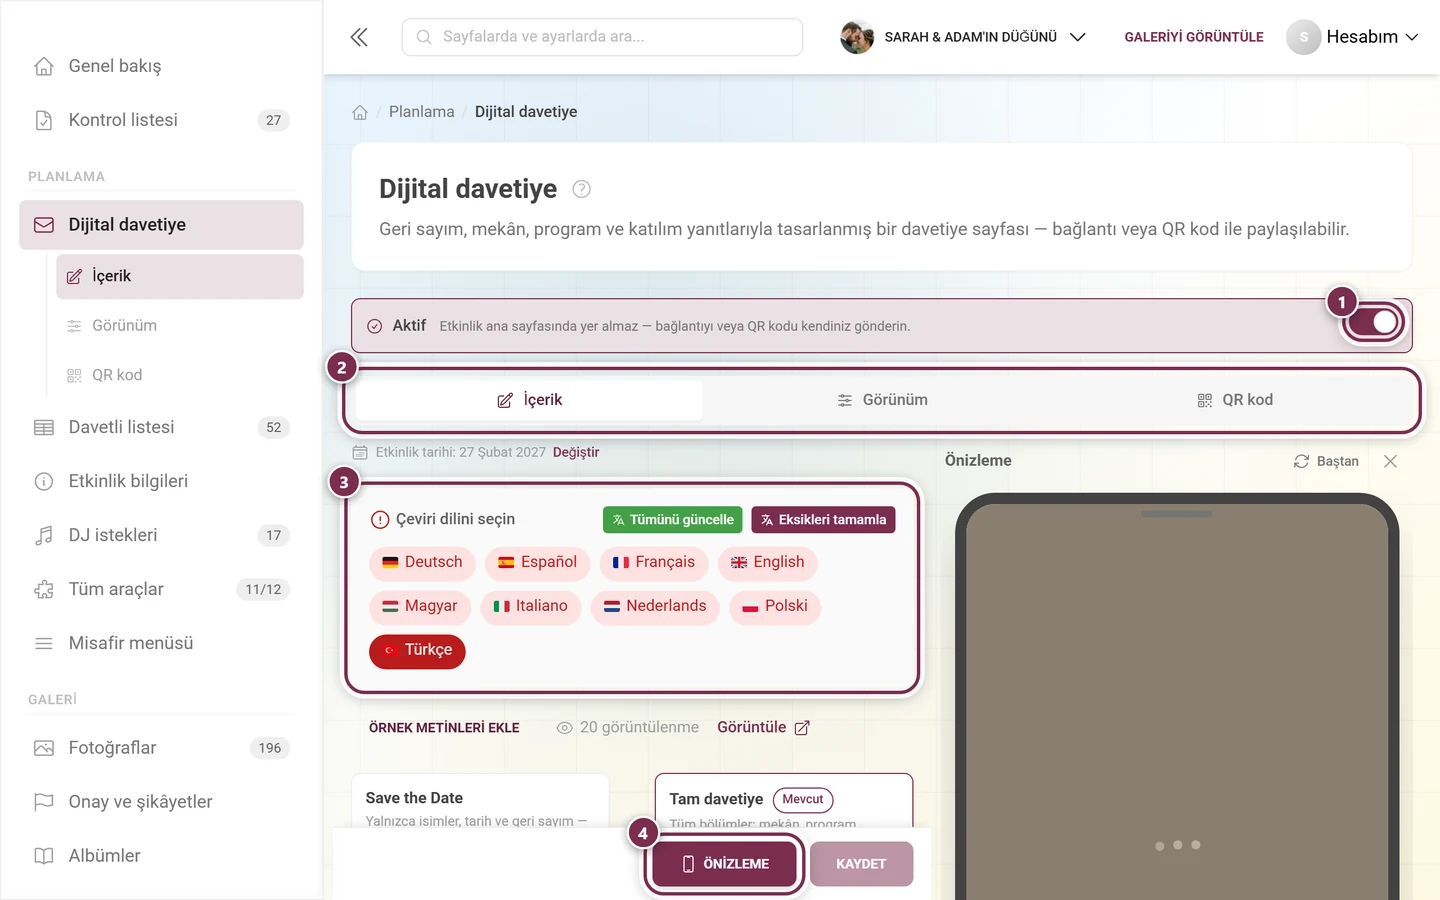The height and width of the screenshot is (900, 1440).
Task: Open the GALERİYİ GÖRÜNTÜLE link
Action: 1194,37
